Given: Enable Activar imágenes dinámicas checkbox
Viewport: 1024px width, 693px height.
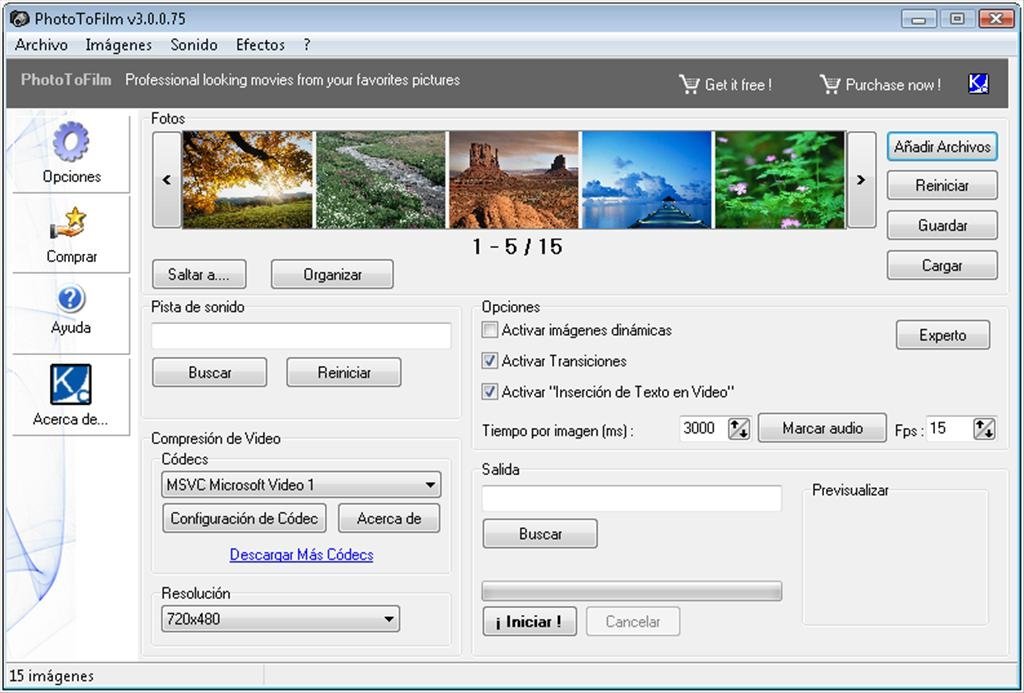Looking at the screenshot, I should click(x=490, y=330).
